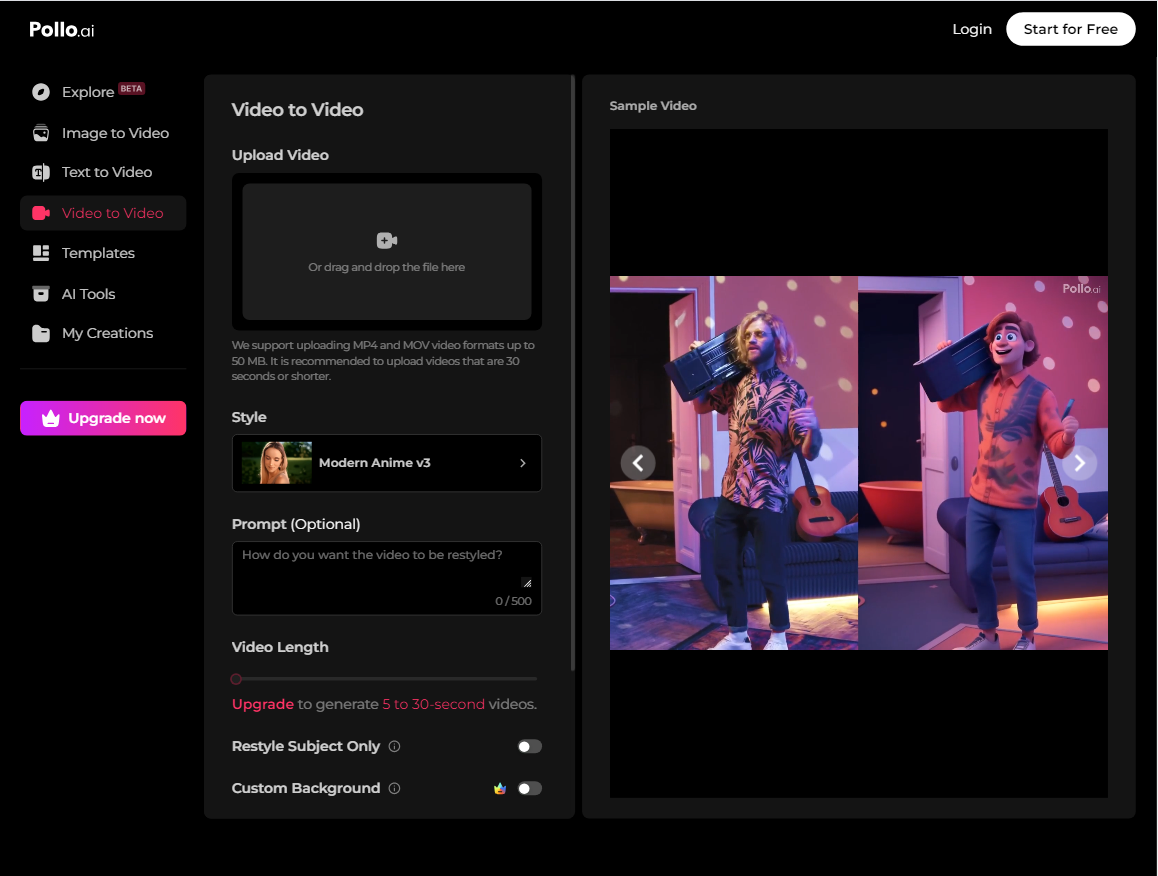Click Start for Free button
Image resolution: width=1158 pixels, height=876 pixels.
click(1070, 30)
